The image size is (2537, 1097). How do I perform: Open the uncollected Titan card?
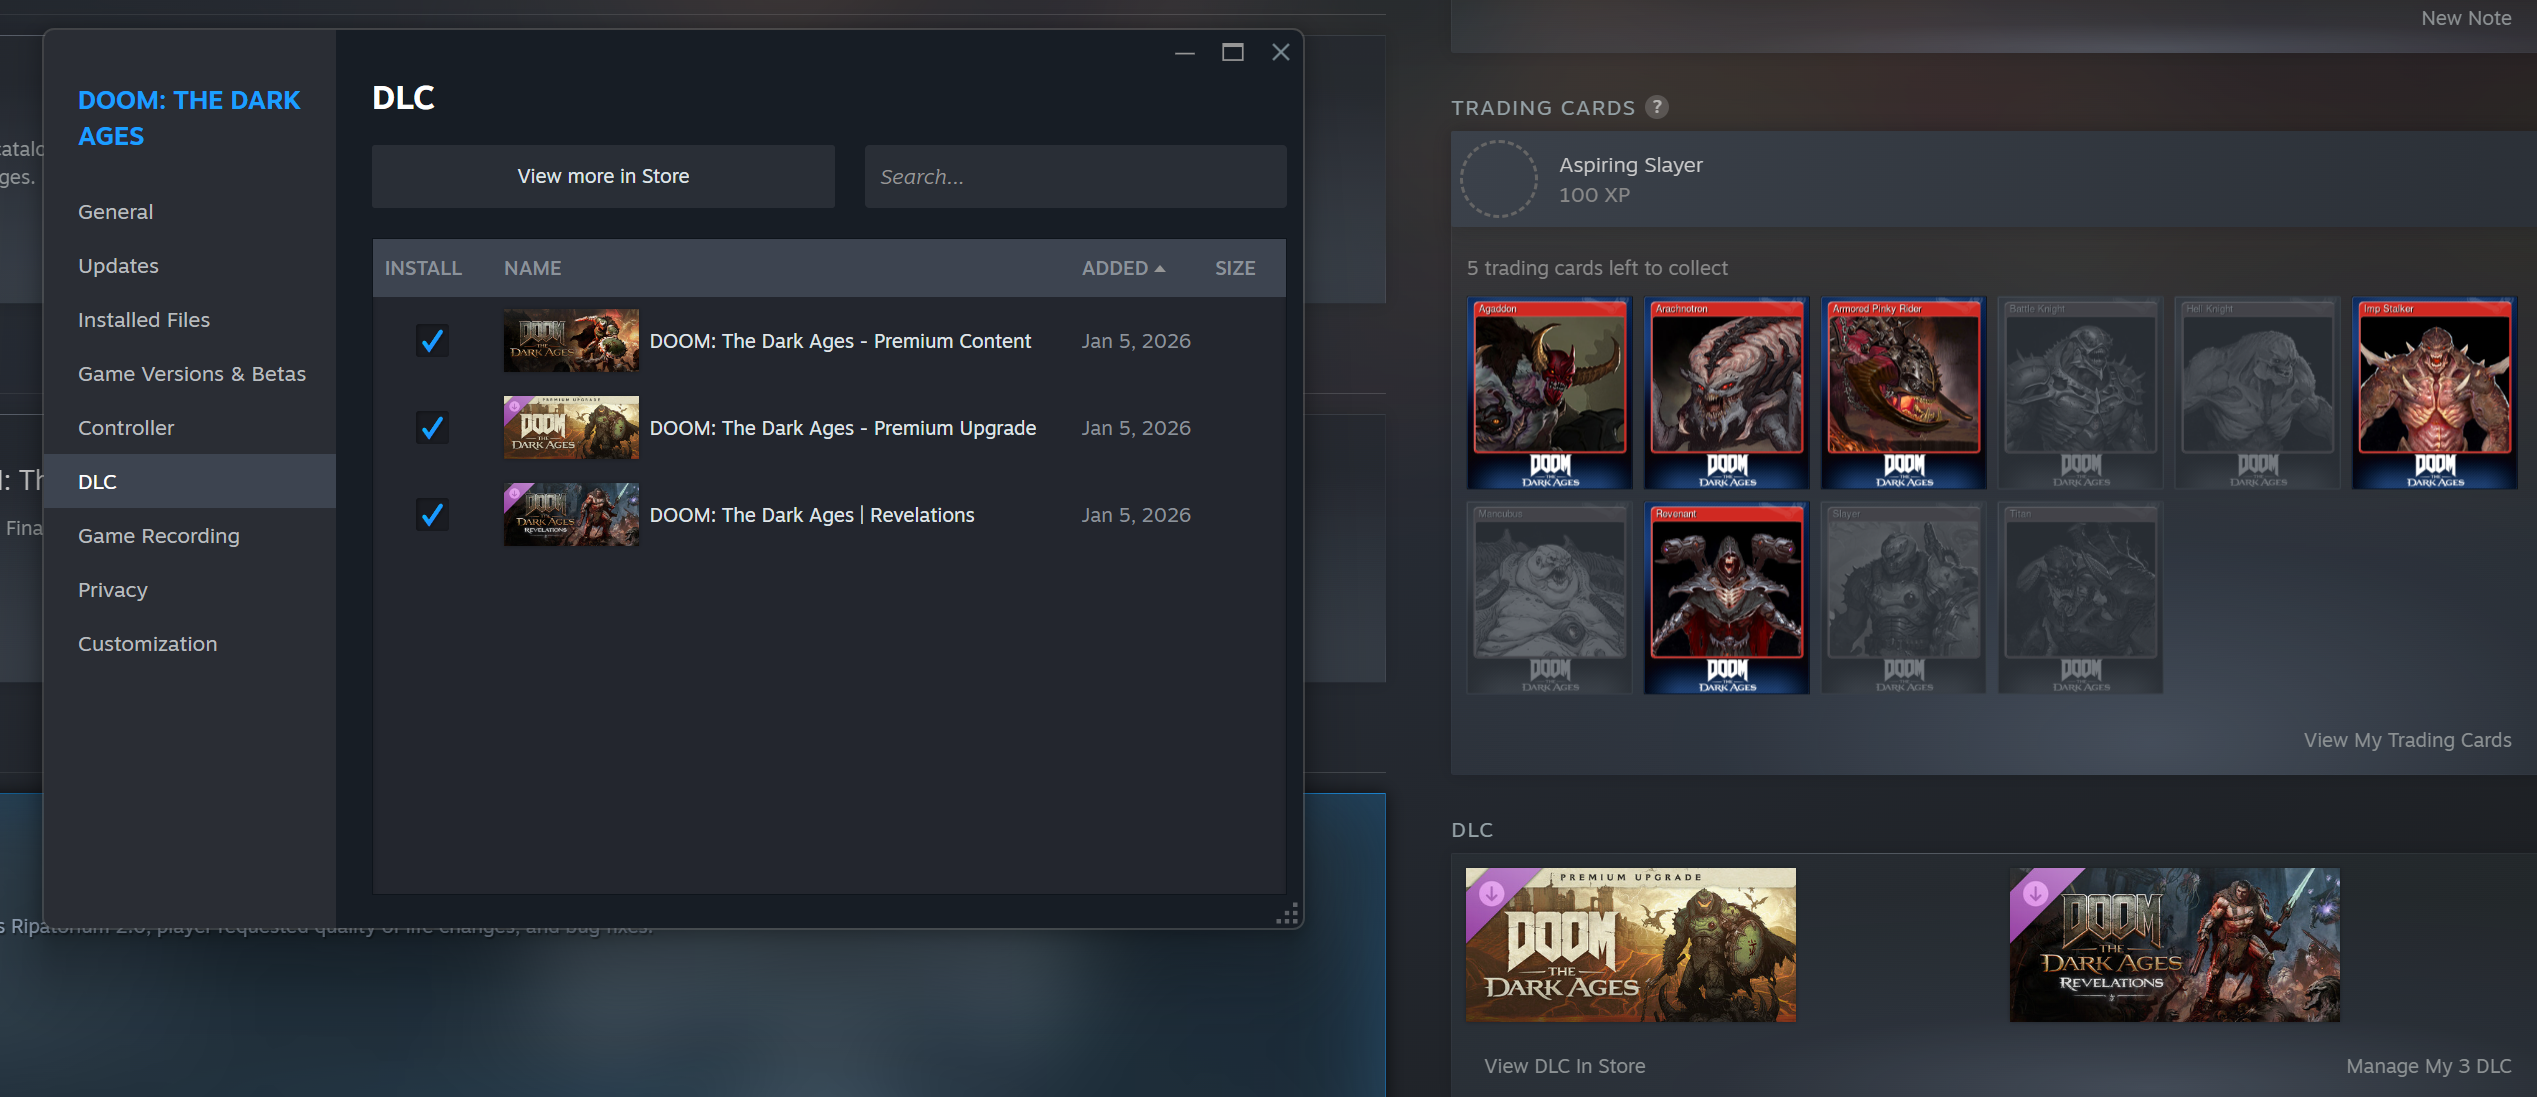(2081, 598)
